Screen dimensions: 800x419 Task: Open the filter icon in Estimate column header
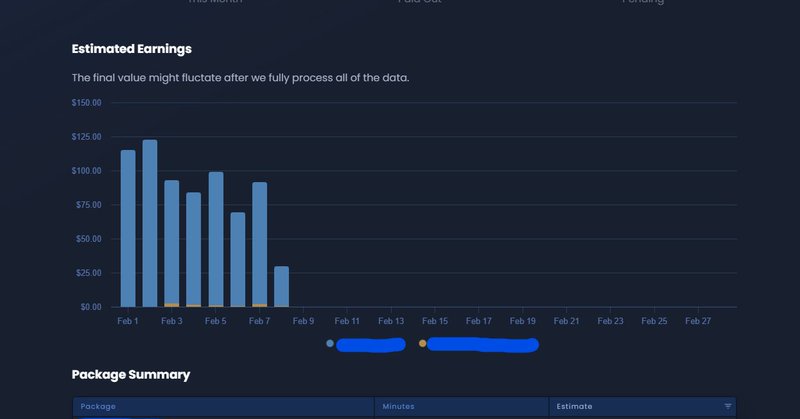pos(728,406)
